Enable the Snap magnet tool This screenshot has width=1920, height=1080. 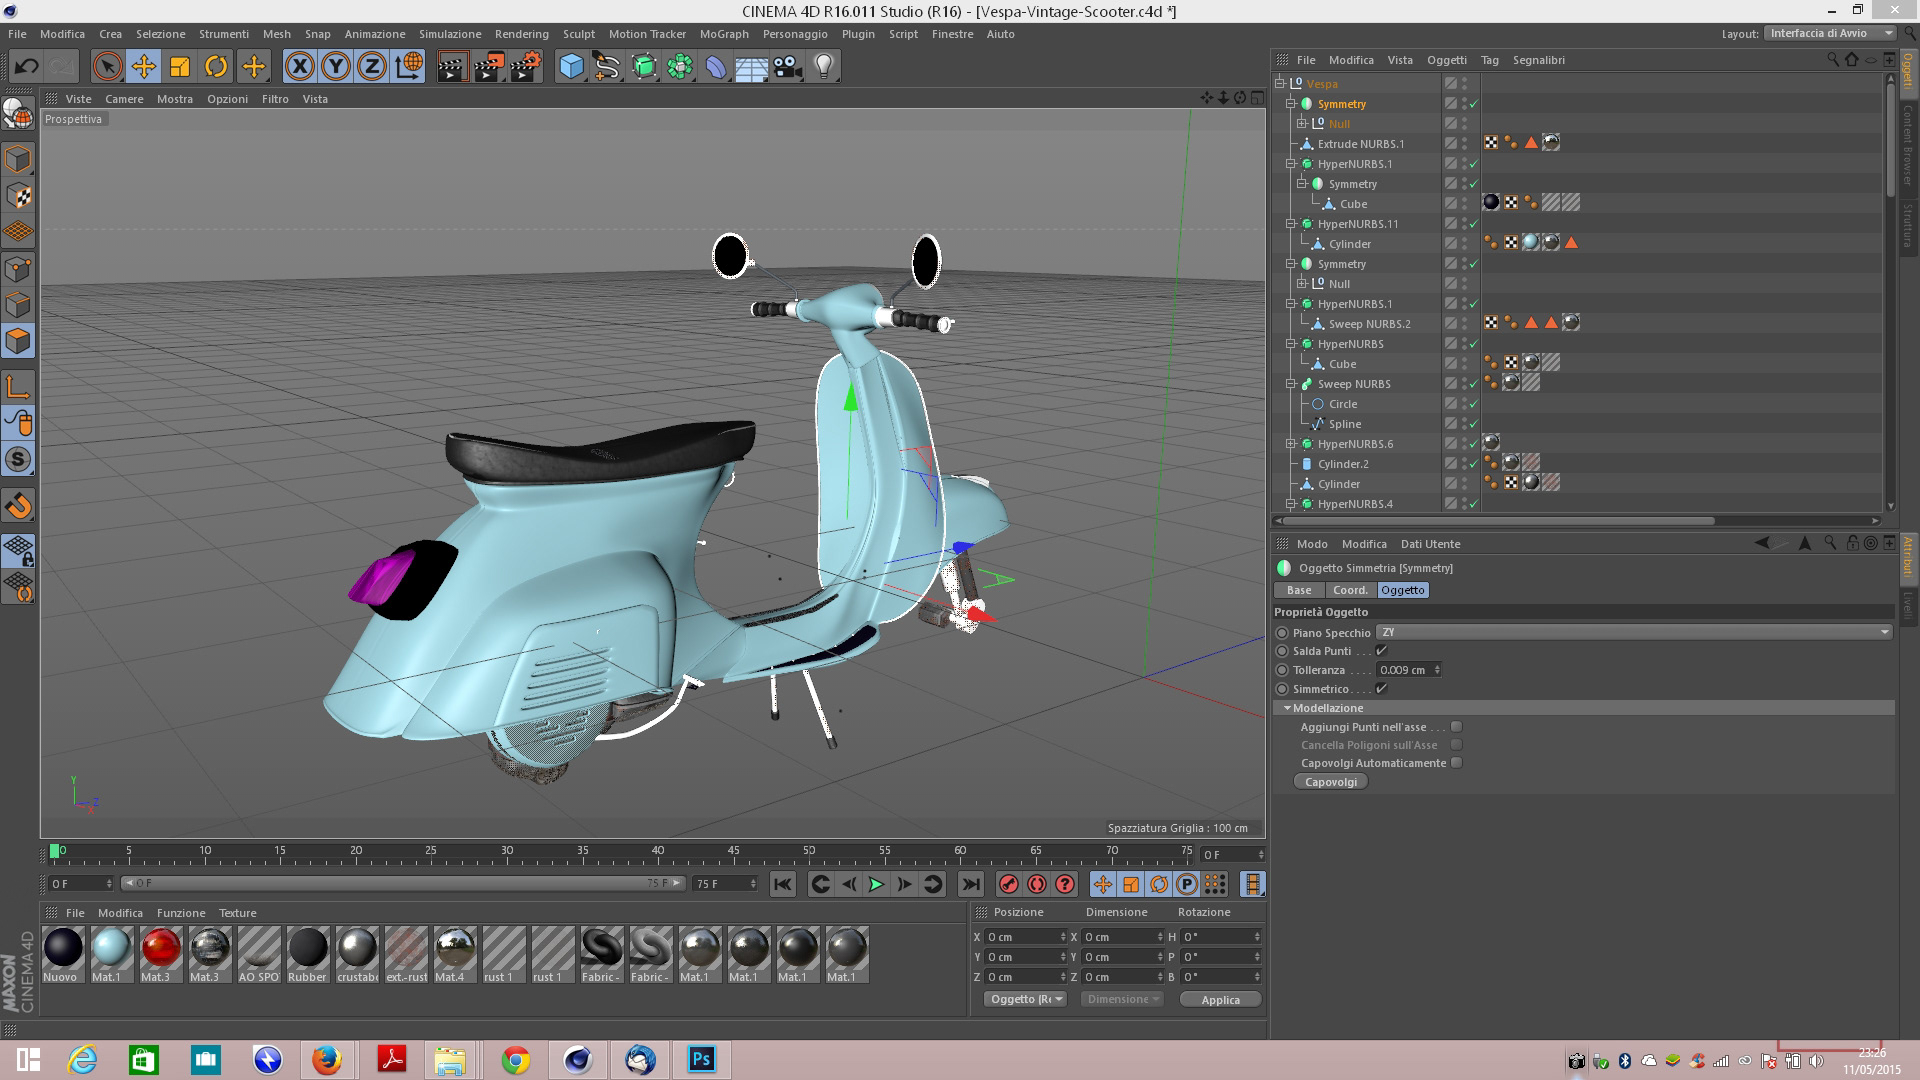18,506
